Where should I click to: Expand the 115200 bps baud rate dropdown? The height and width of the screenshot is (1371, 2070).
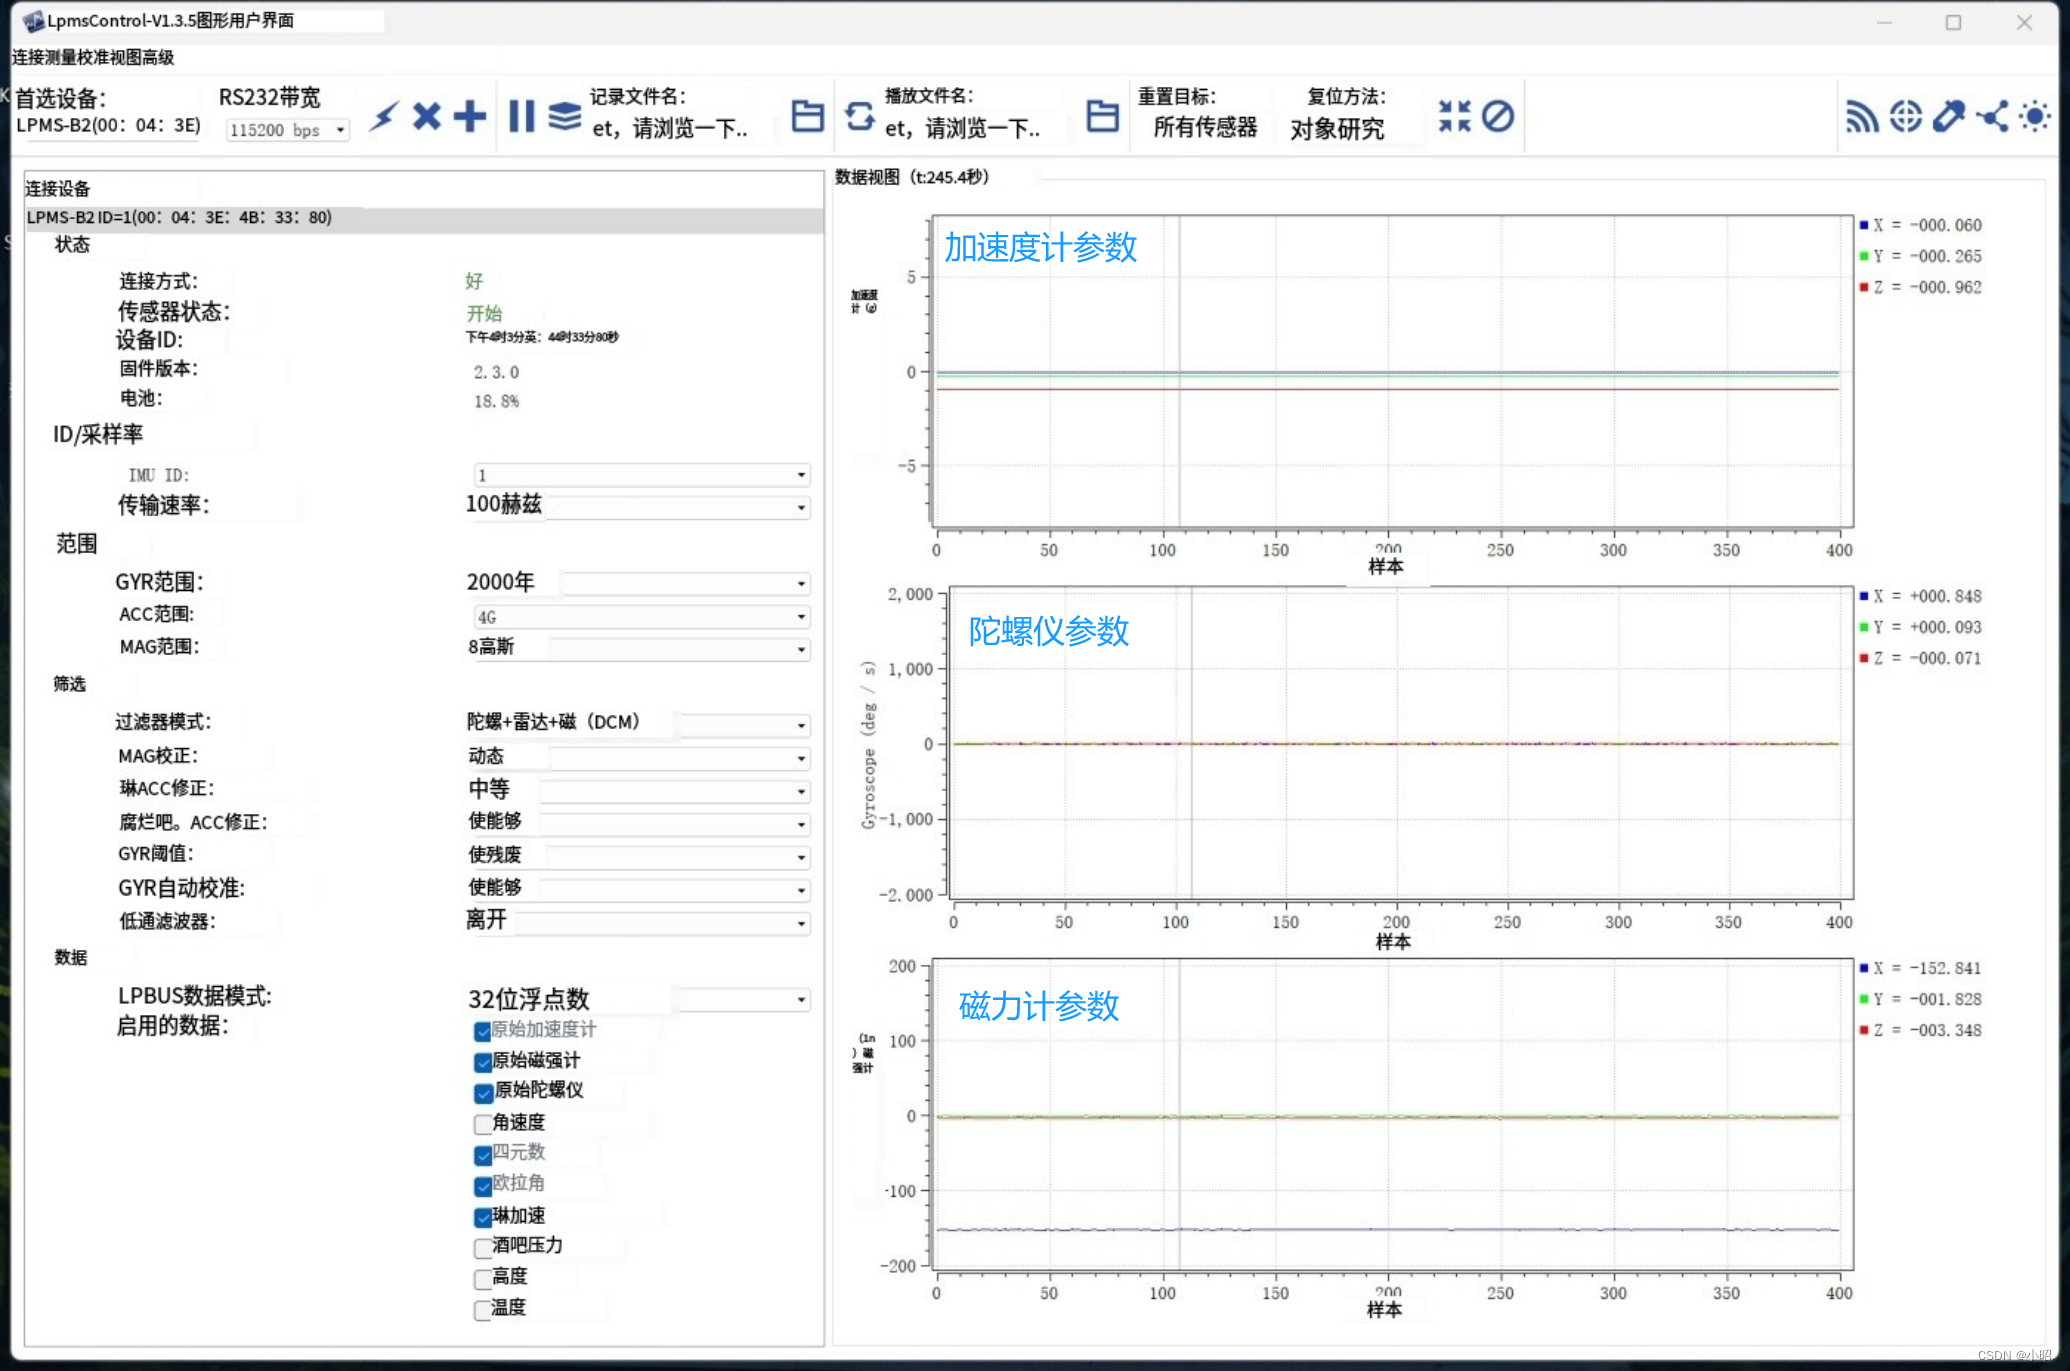tap(339, 129)
